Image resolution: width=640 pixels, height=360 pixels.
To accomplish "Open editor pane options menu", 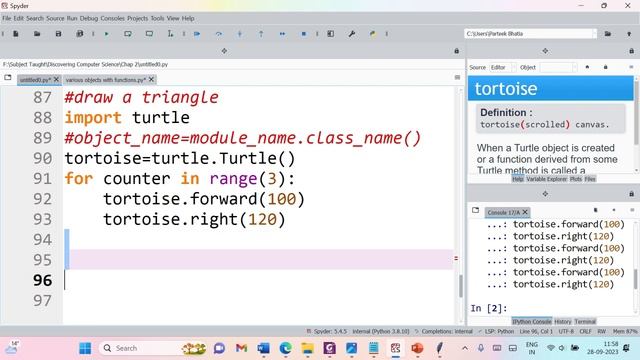I will (x=458, y=78).
